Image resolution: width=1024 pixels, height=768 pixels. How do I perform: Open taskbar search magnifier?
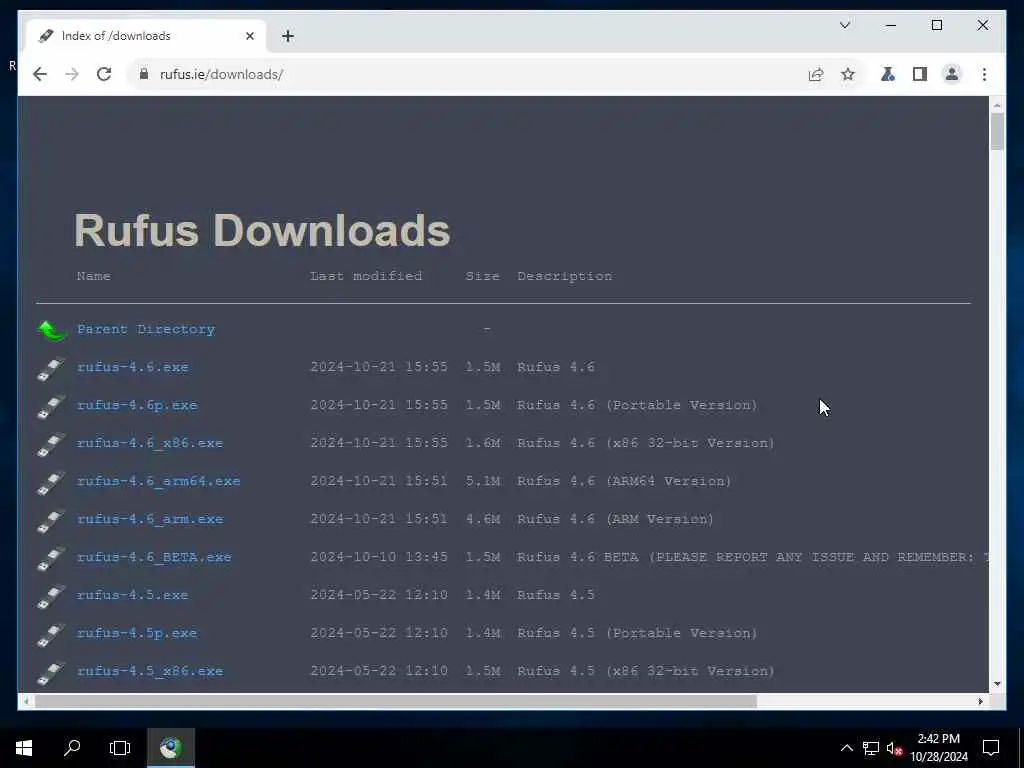tap(72, 748)
